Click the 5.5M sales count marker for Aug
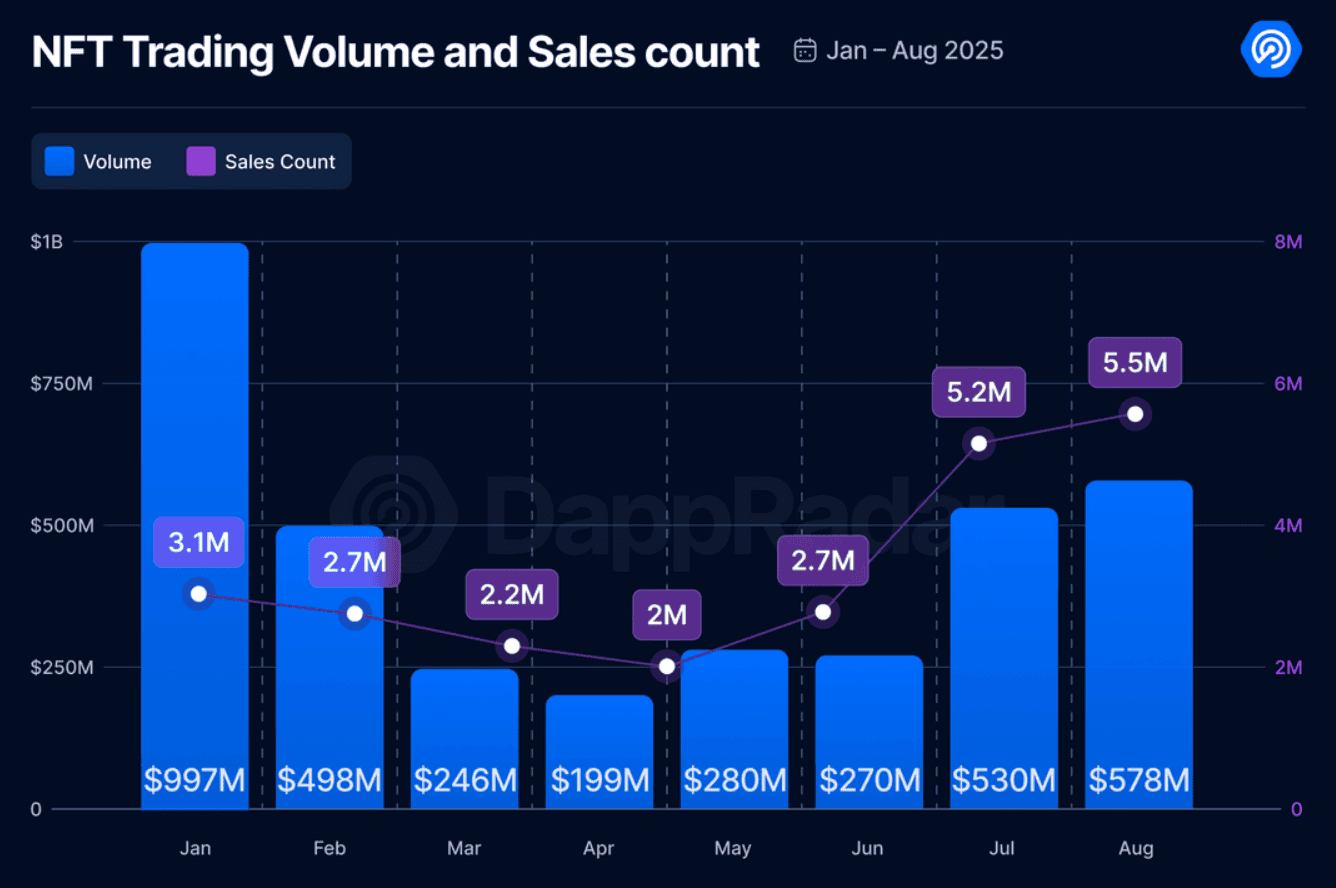The width and height of the screenshot is (1336, 888). 1135,414
